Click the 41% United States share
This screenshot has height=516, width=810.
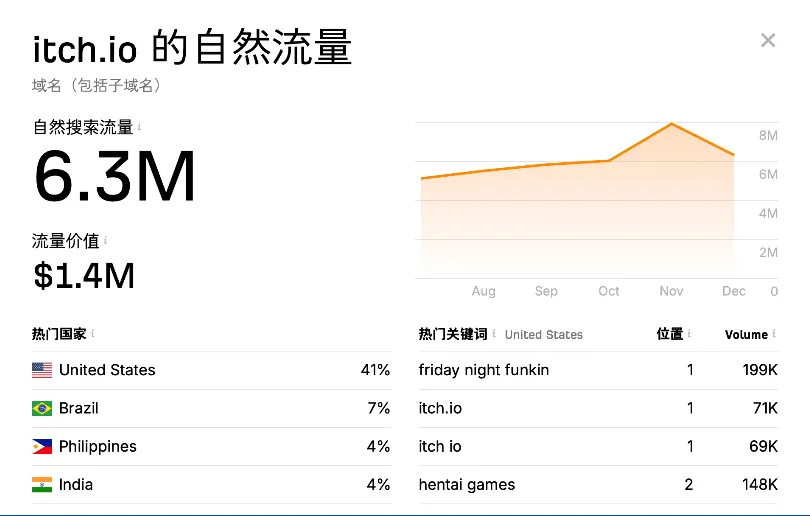point(375,370)
